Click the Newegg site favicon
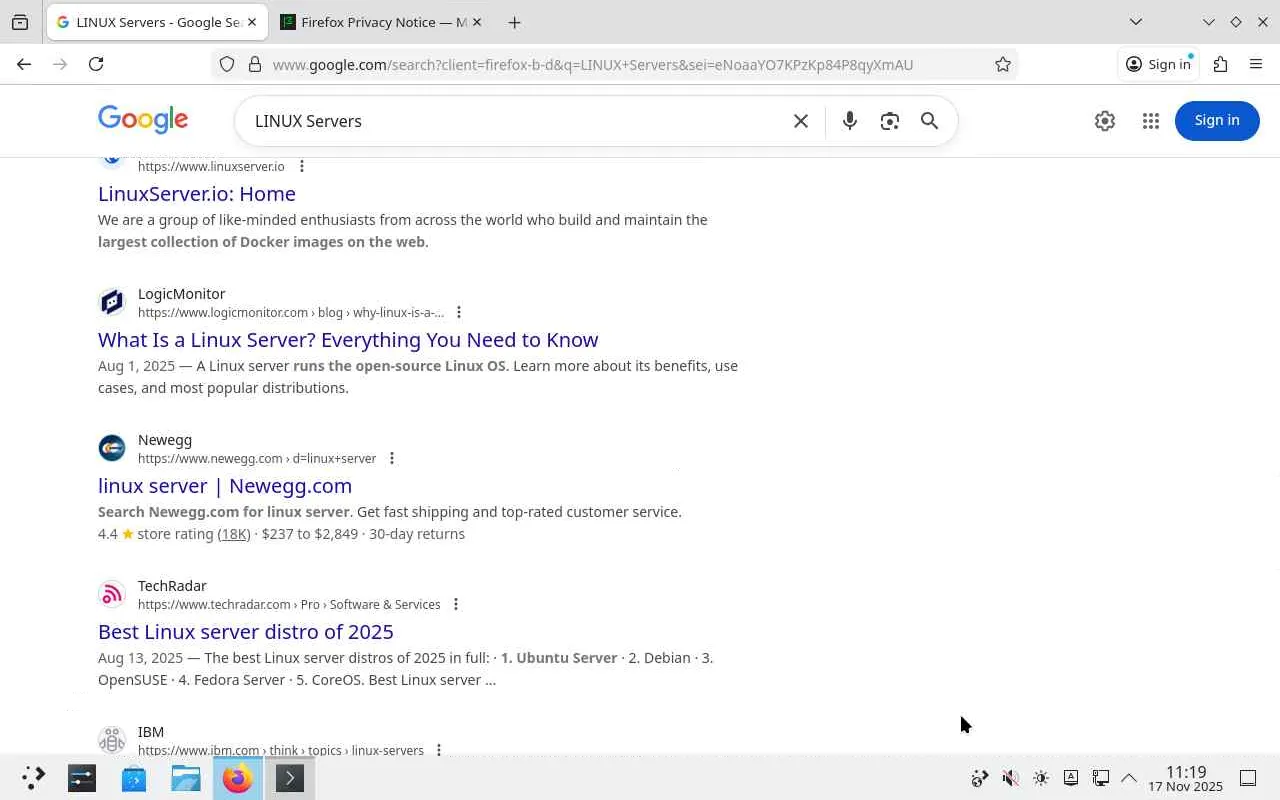The width and height of the screenshot is (1280, 800). [112, 448]
